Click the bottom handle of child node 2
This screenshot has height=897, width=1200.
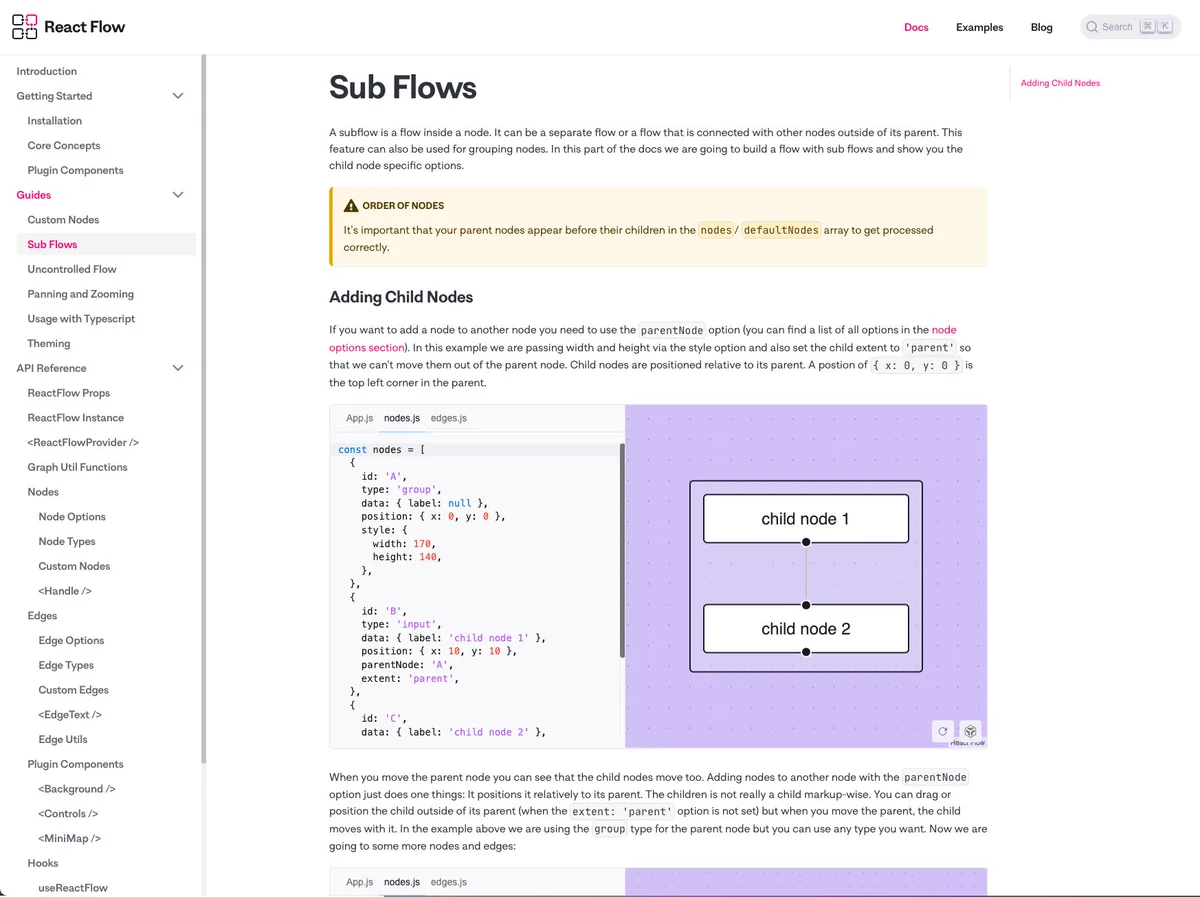click(x=806, y=652)
